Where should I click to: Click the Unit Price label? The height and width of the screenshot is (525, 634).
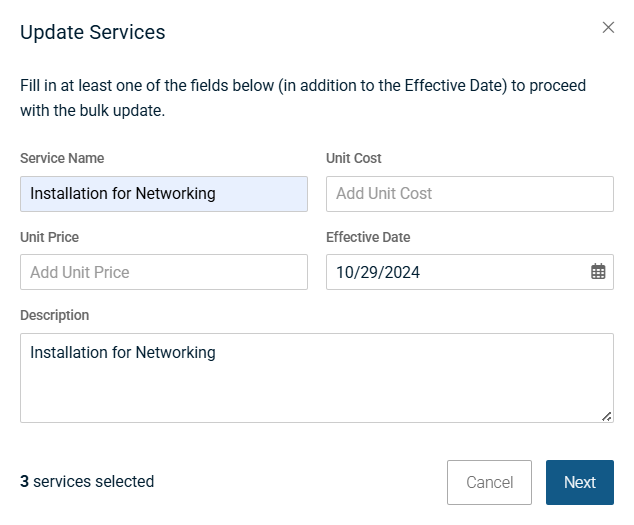tap(49, 237)
